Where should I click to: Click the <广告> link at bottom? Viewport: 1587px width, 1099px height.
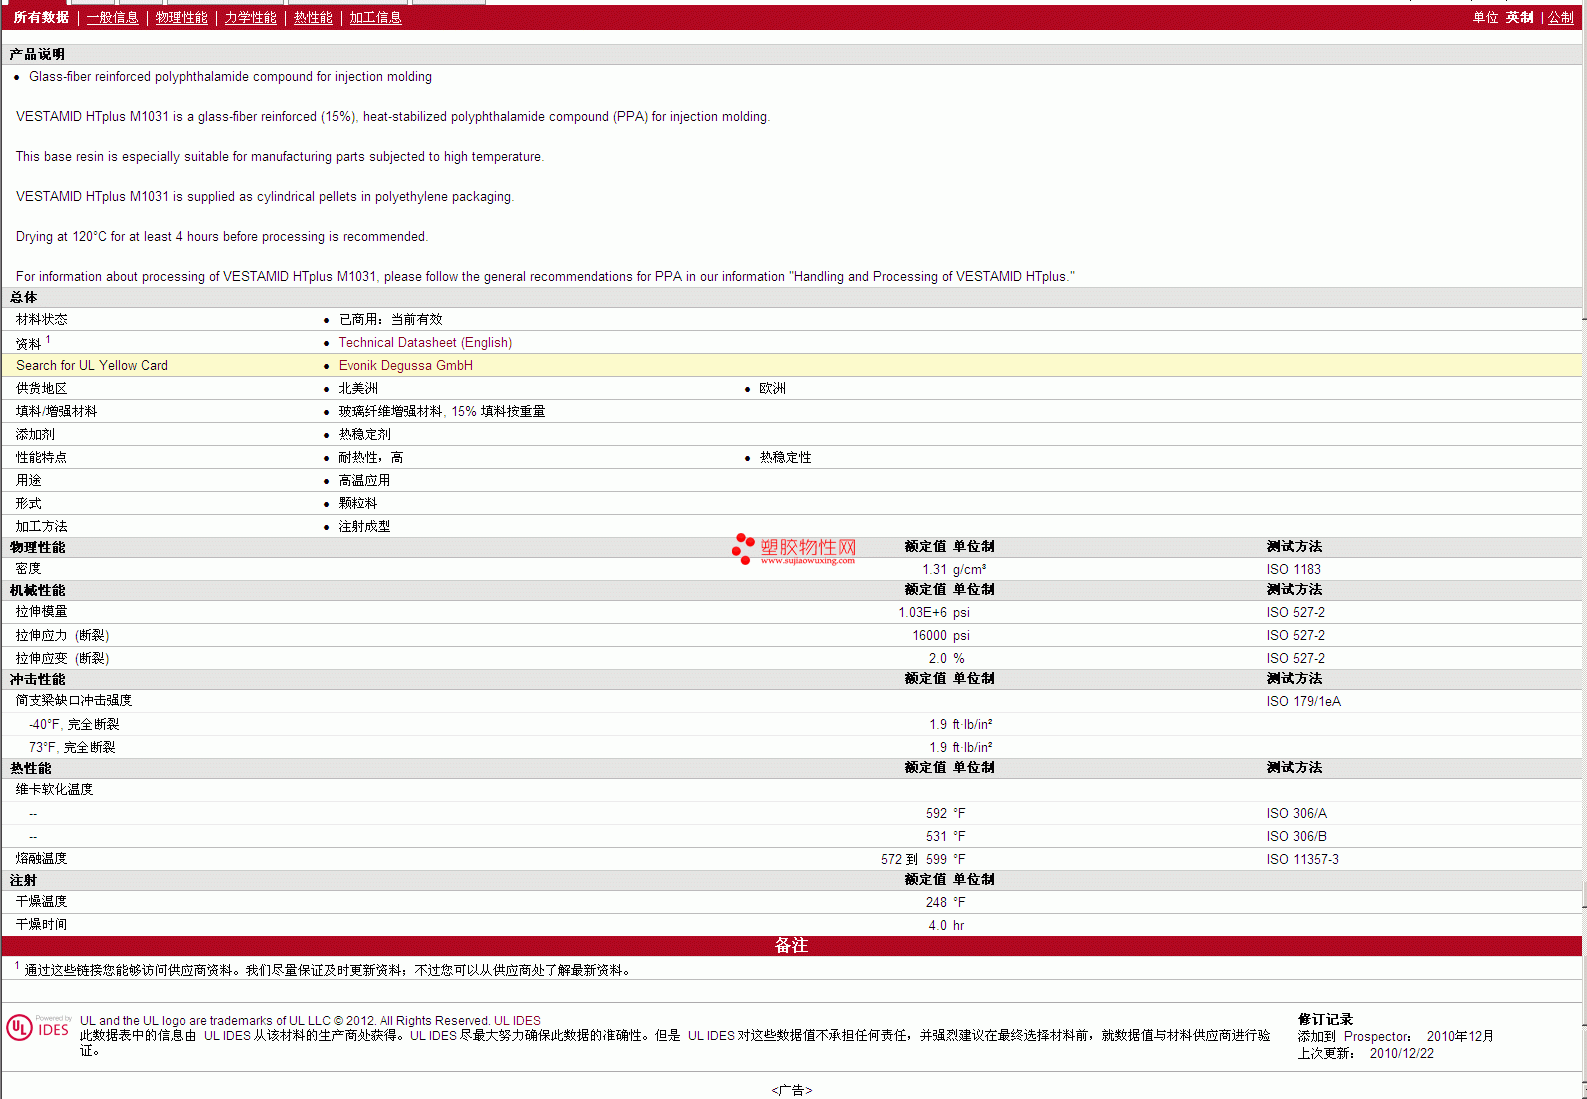coord(791,1090)
